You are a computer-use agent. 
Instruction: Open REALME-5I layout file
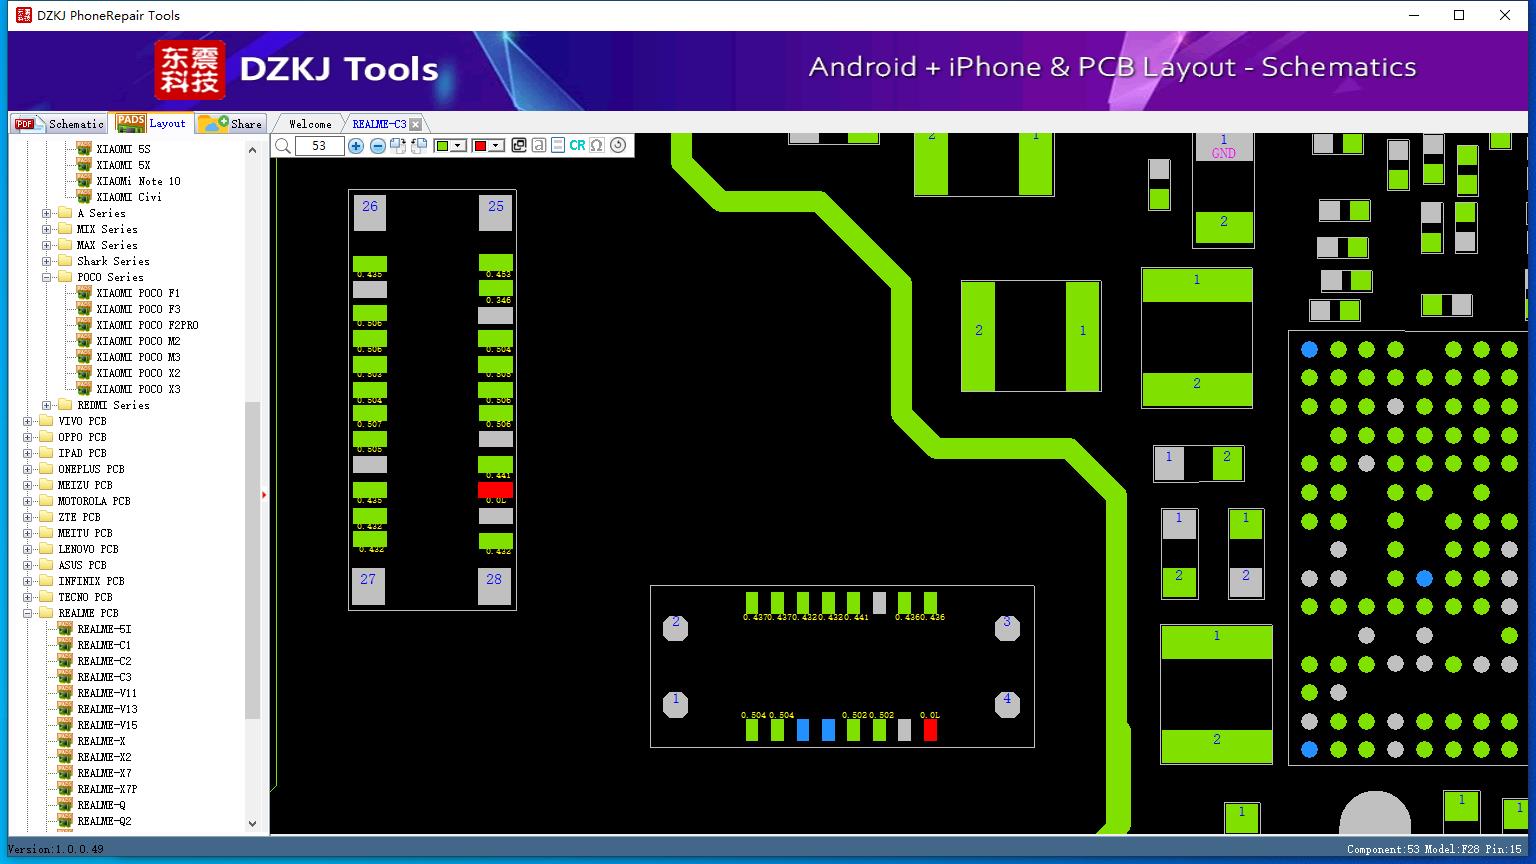(x=104, y=629)
